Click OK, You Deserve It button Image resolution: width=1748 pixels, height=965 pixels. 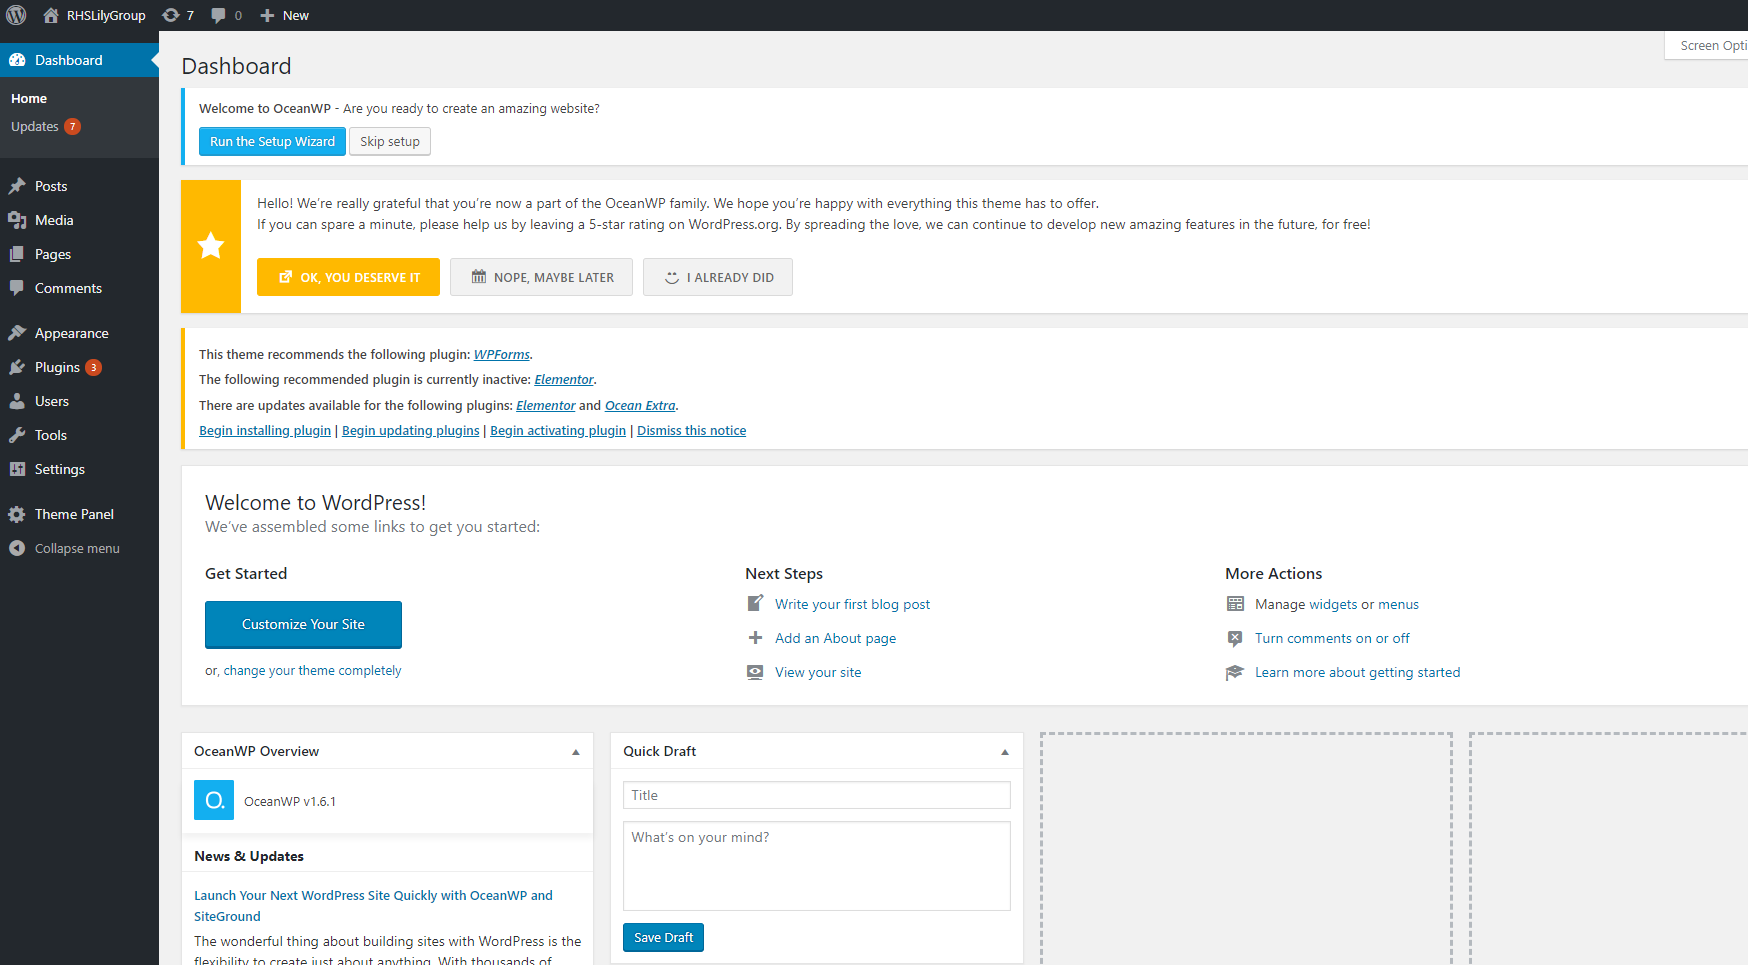coord(348,277)
